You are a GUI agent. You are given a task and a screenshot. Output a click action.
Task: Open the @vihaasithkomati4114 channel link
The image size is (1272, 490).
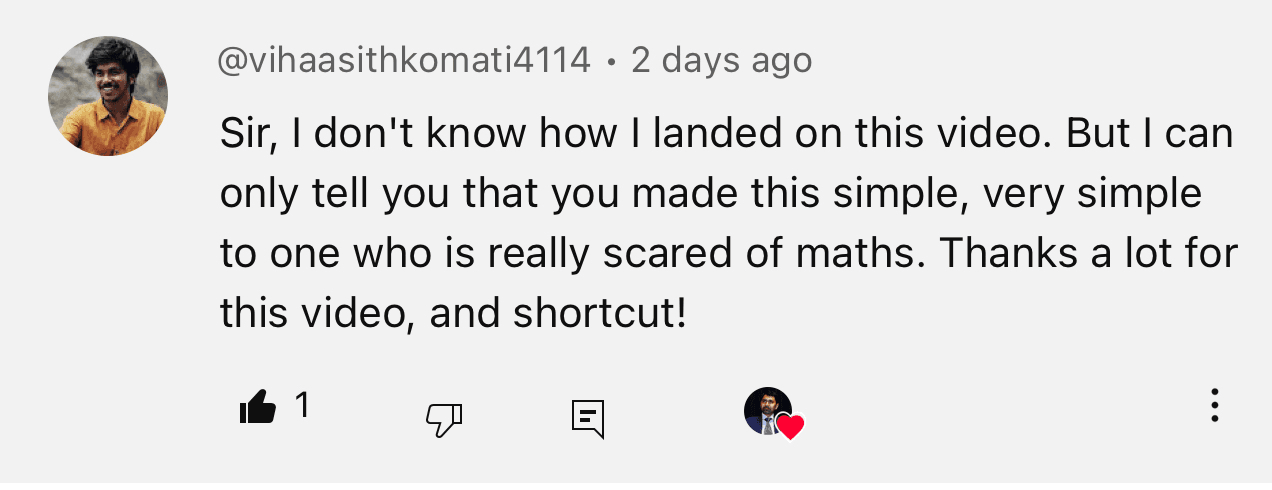click(x=405, y=61)
